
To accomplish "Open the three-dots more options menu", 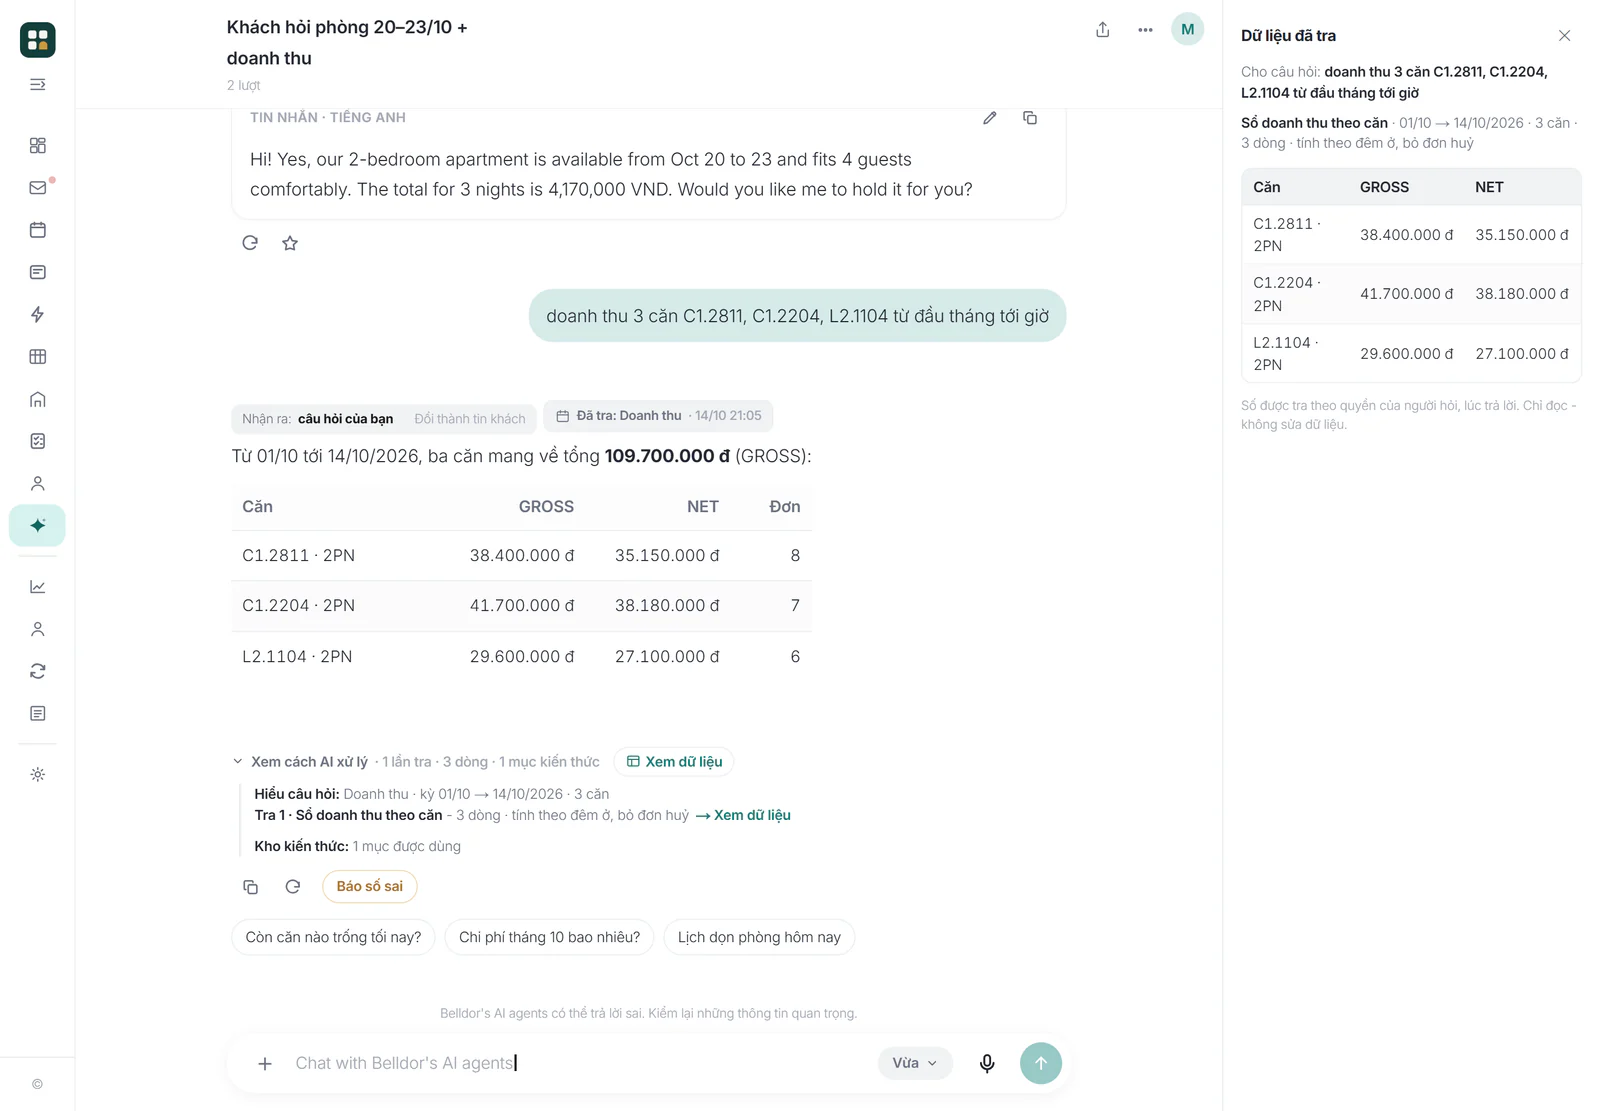I will point(1145,30).
